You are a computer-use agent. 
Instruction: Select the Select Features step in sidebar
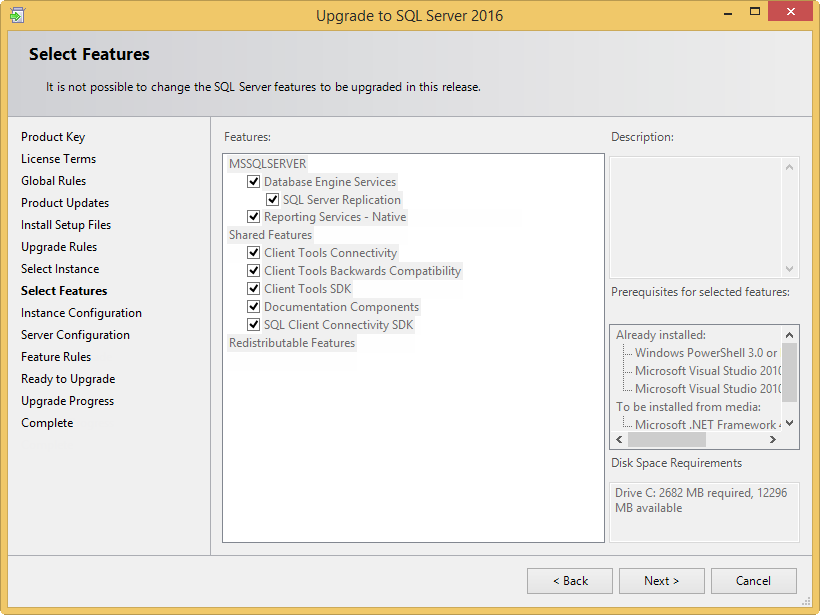click(x=64, y=291)
